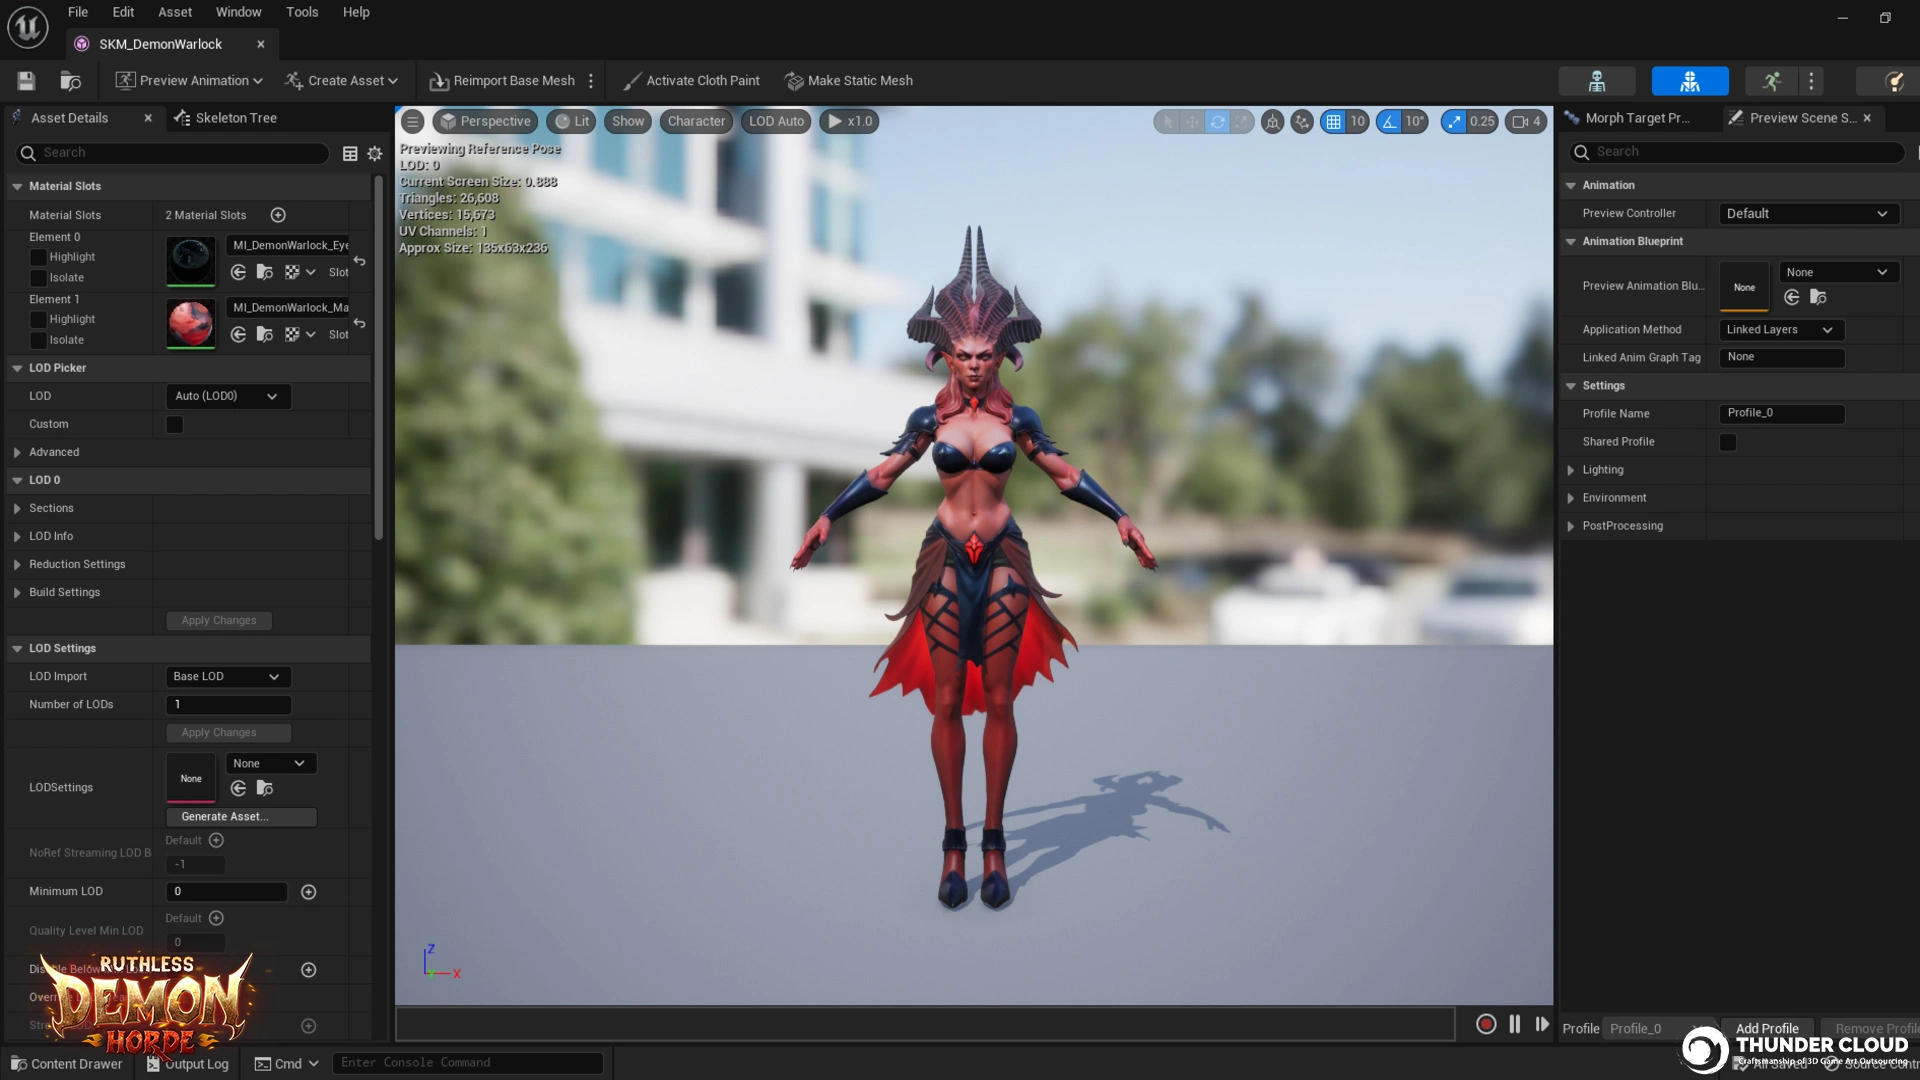
Task: Click the Record animation button
Action: click(x=1486, y=1024)
